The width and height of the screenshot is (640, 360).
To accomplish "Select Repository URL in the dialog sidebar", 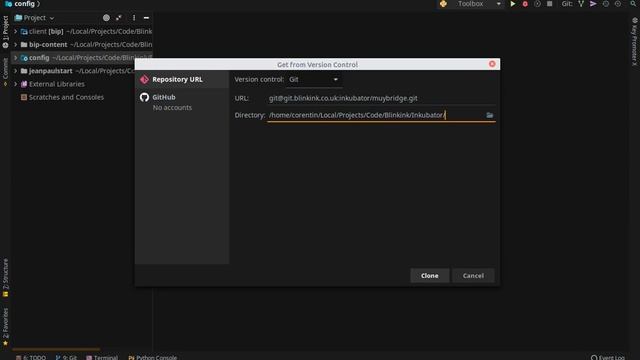I will click(182, 80).
